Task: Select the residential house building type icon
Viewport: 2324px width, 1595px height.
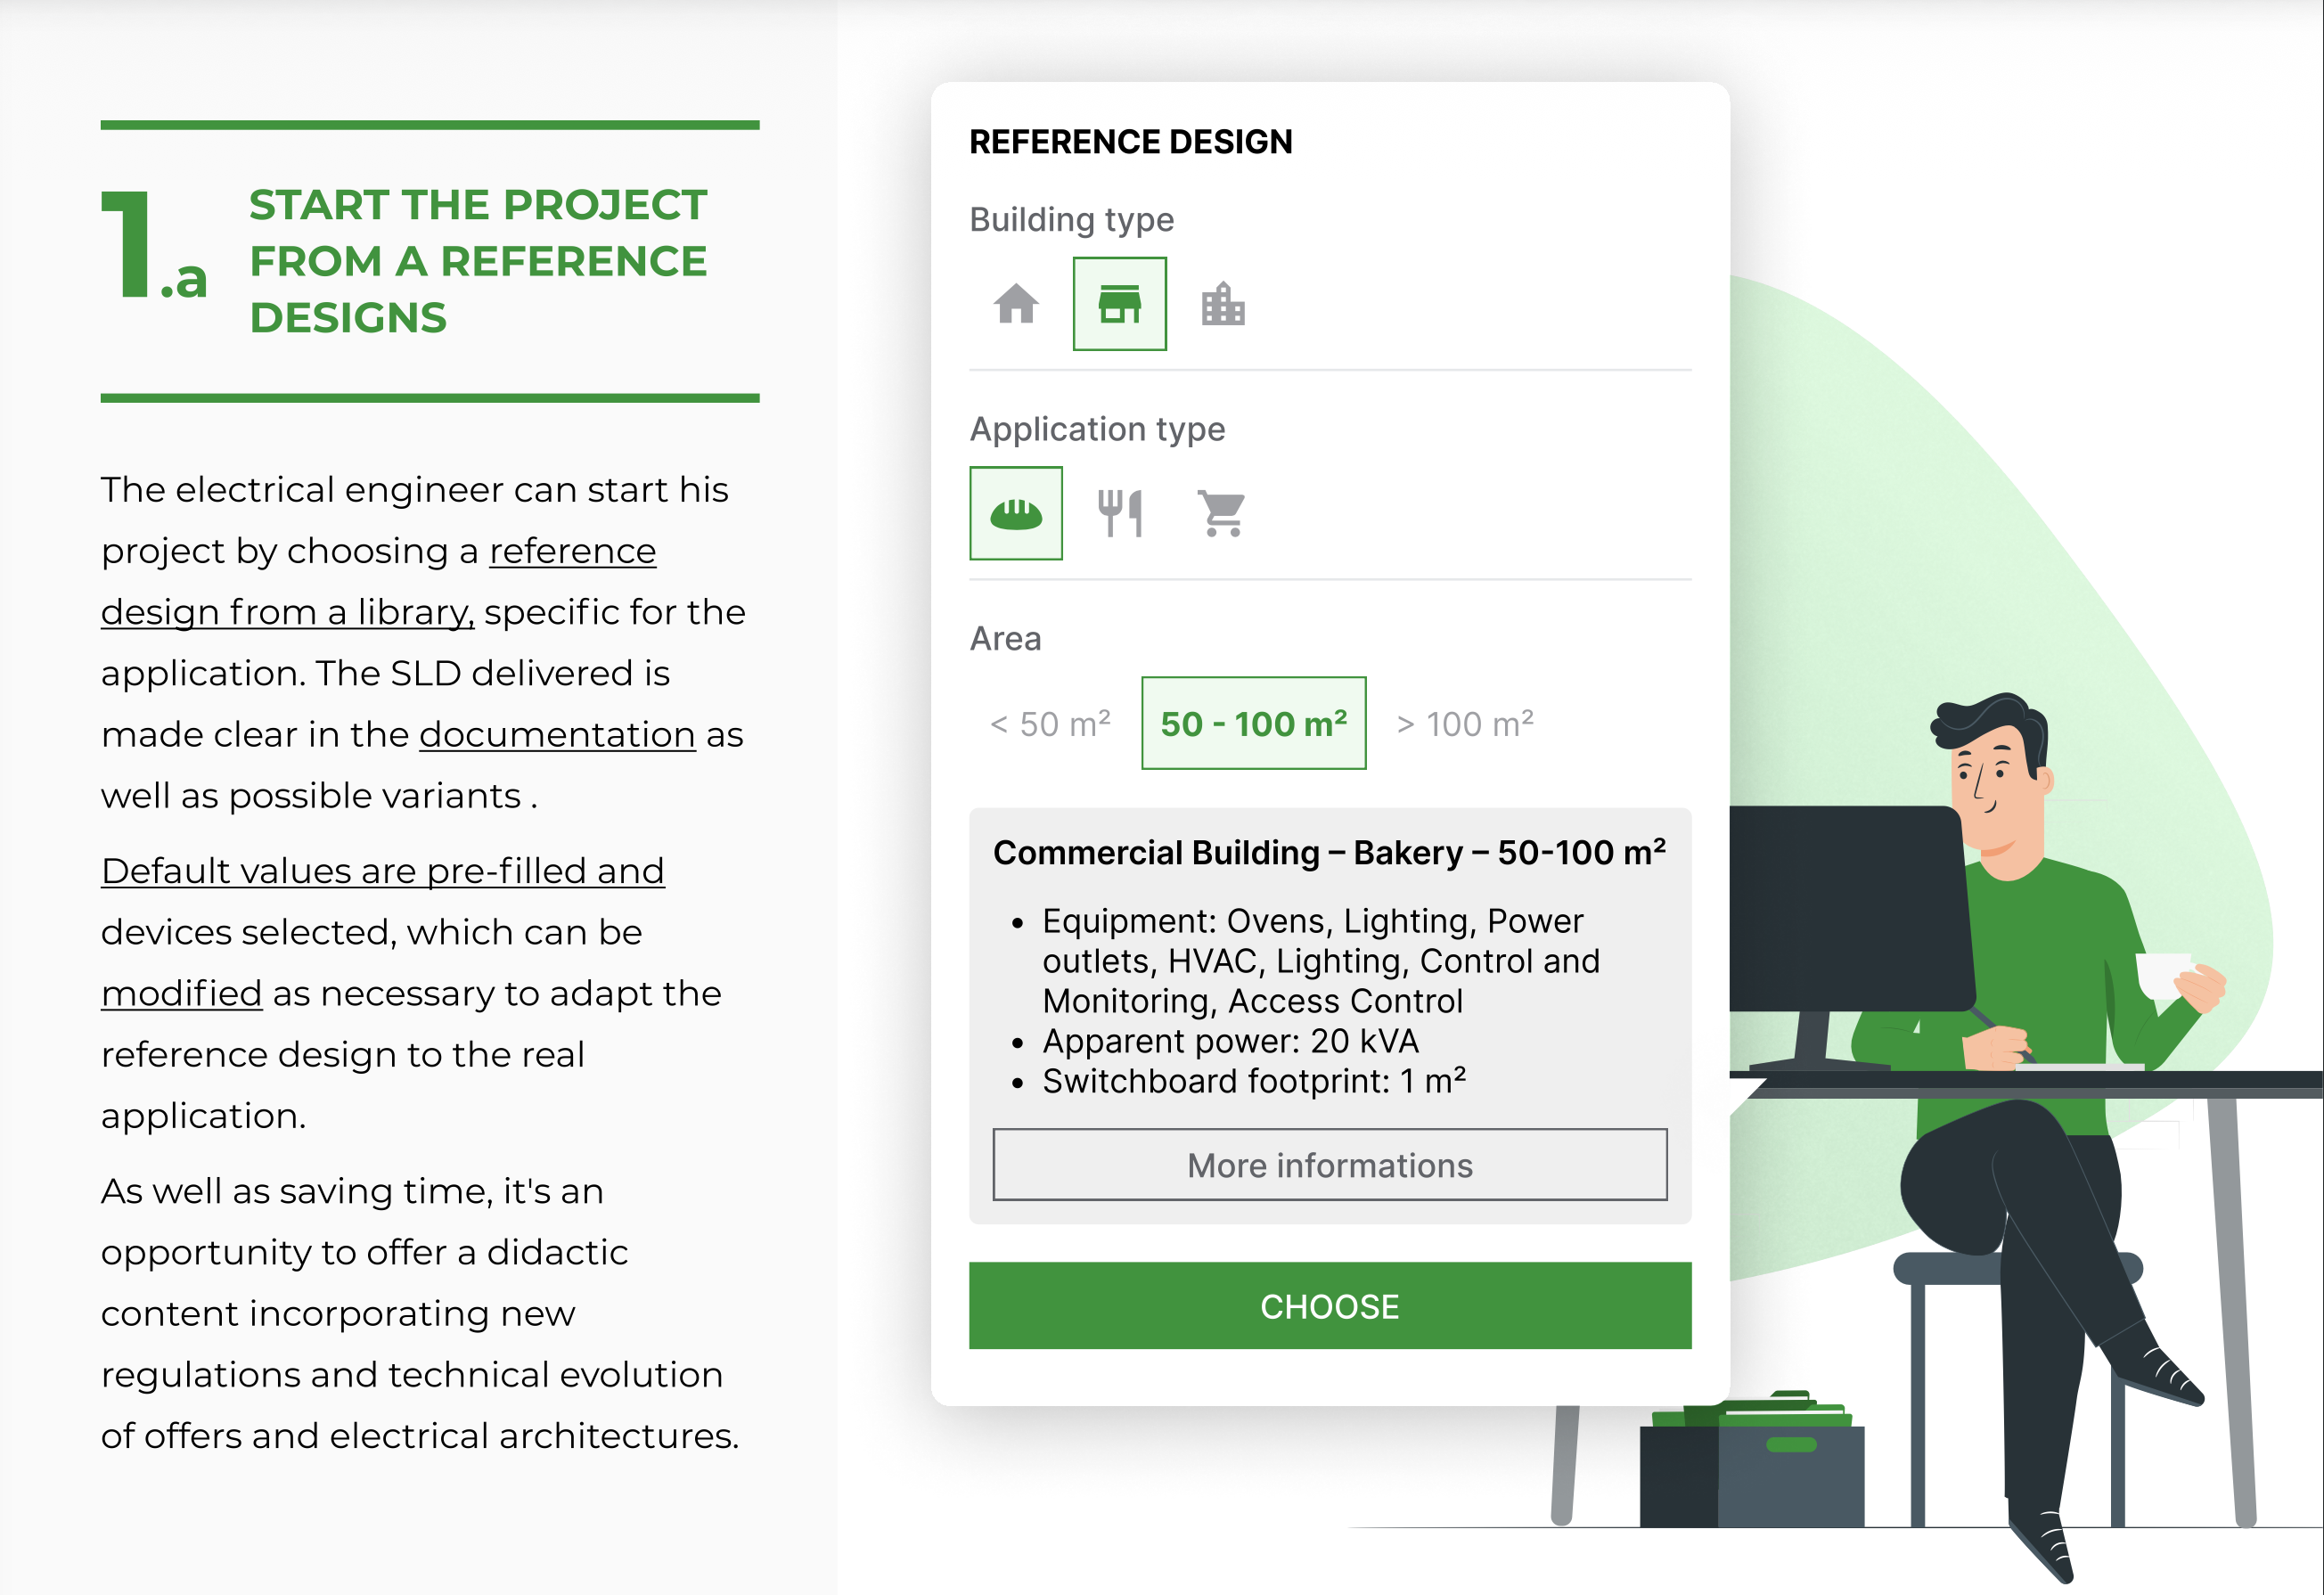Action: (x=1016, y=304)
